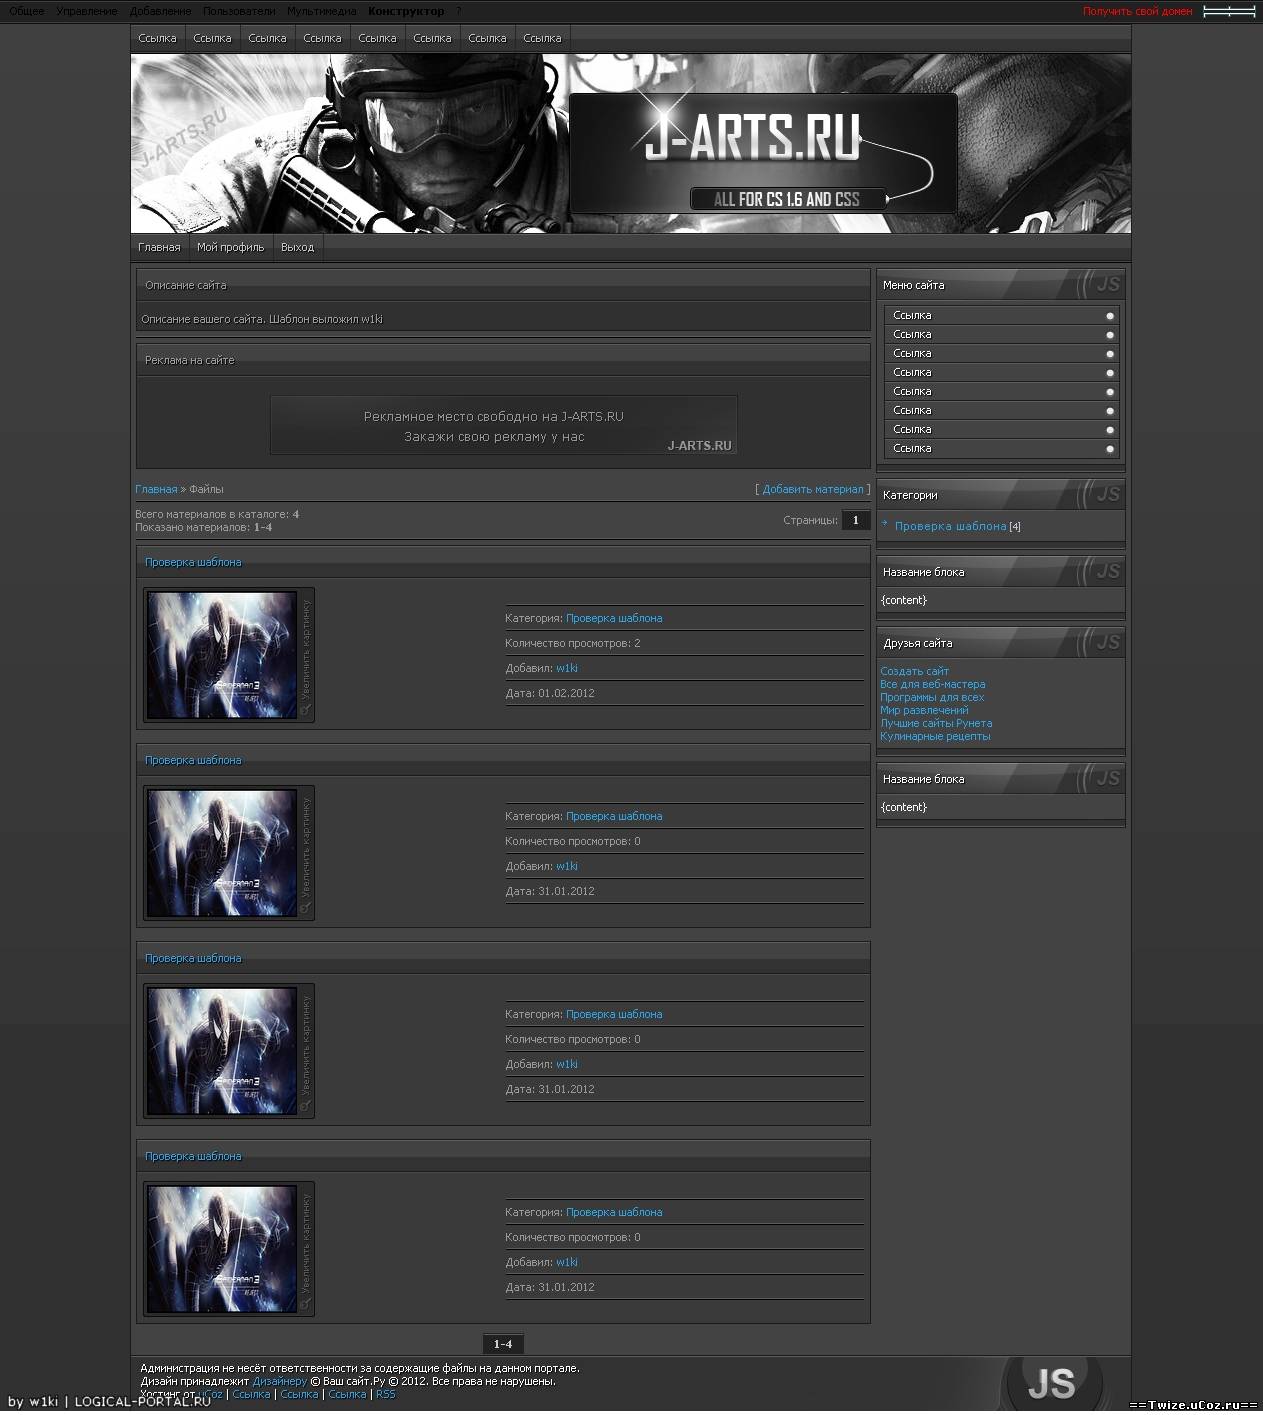Image resolution: width=1263 pixels, height=1415 pixels.
Task: Click the Меню сайта block header
Action: pyautogui.click(x=1000, y=285)
